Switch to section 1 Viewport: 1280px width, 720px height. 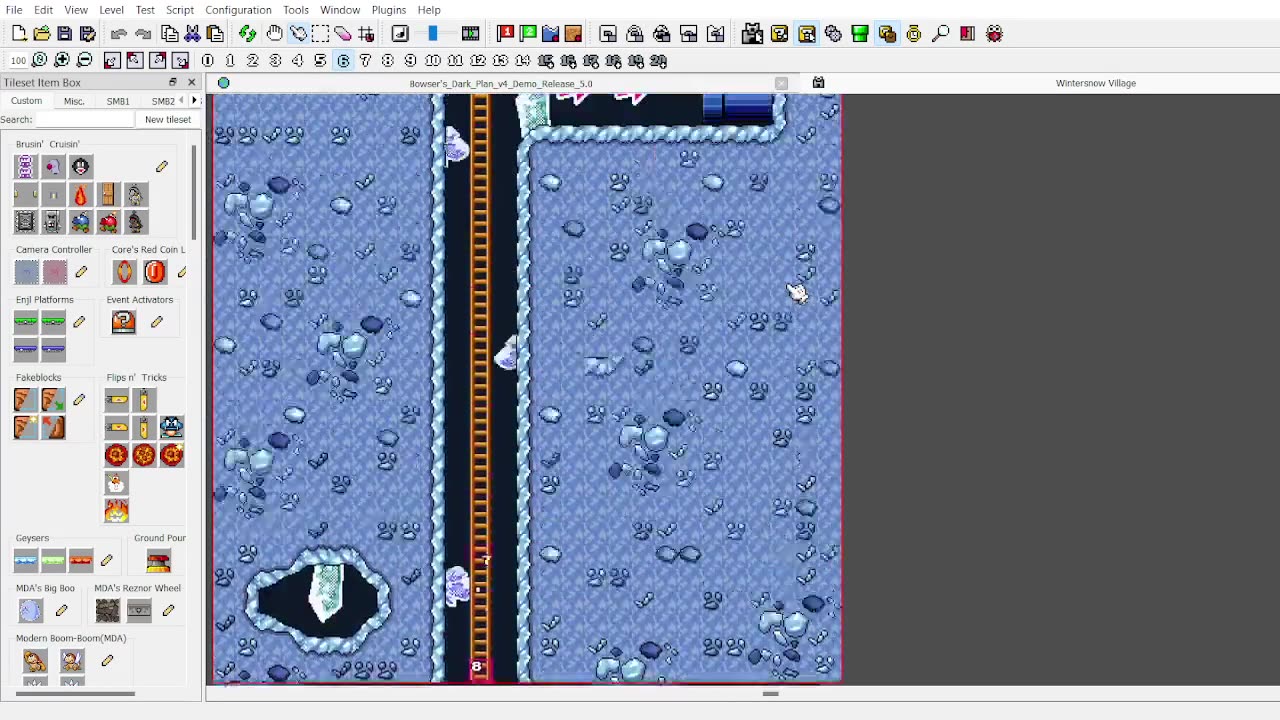pyautogui.click(x=230, y=61)
